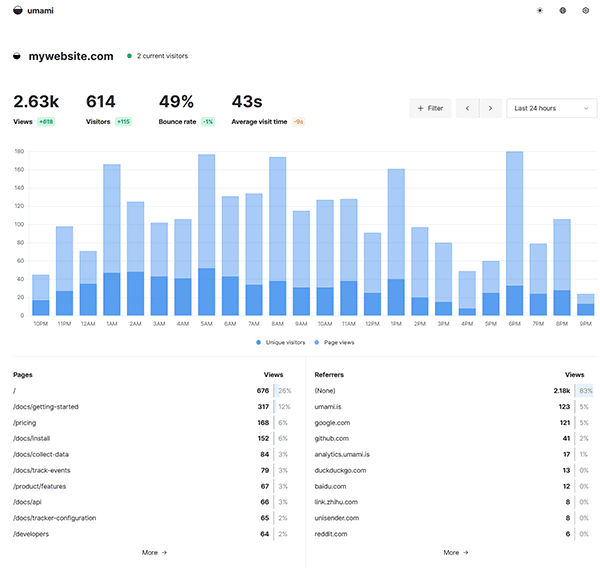Viewport: 600px width, 569px height.
Task: Select the /pricing page row
Action: [152, 423]
